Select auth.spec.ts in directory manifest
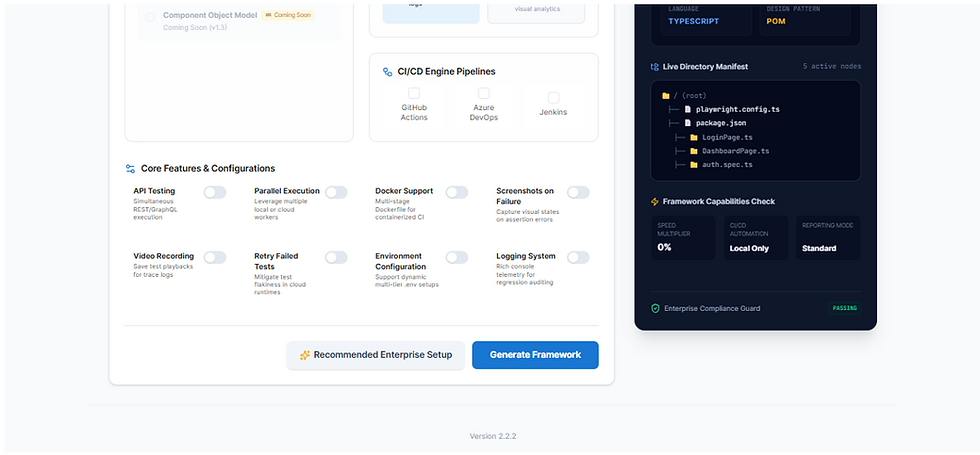The height and width of the screenshot is (455, 980). pos(728,165)
